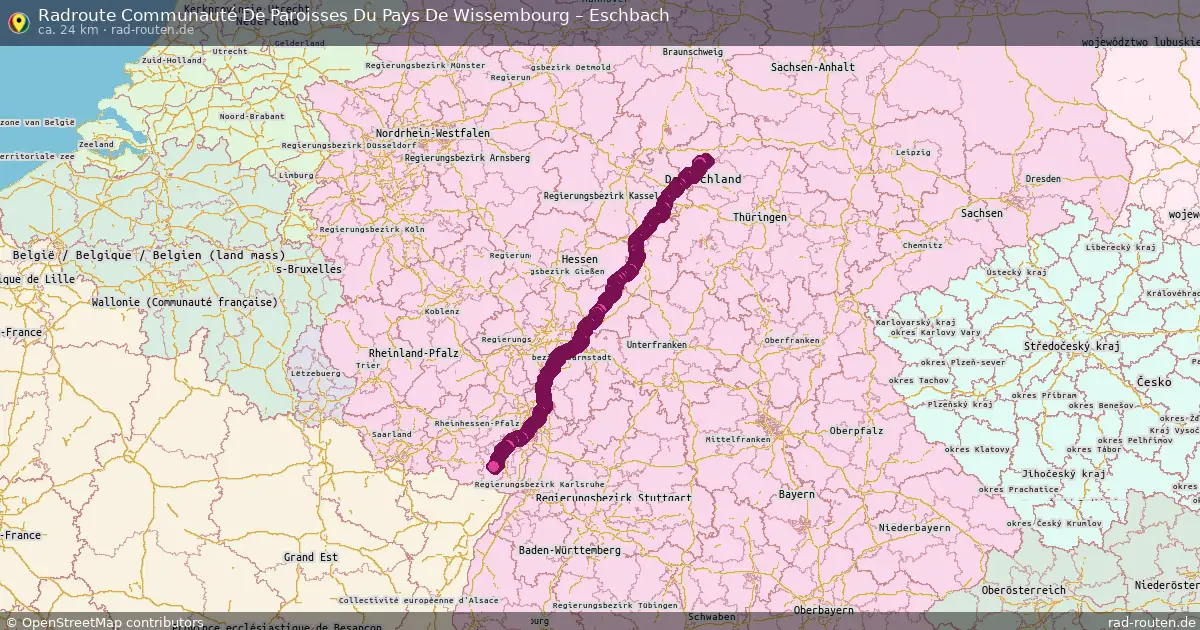The height and width of the screenshot is (630, 1200).
Task: Click the Thüringen map label
Action: point(760,217)
